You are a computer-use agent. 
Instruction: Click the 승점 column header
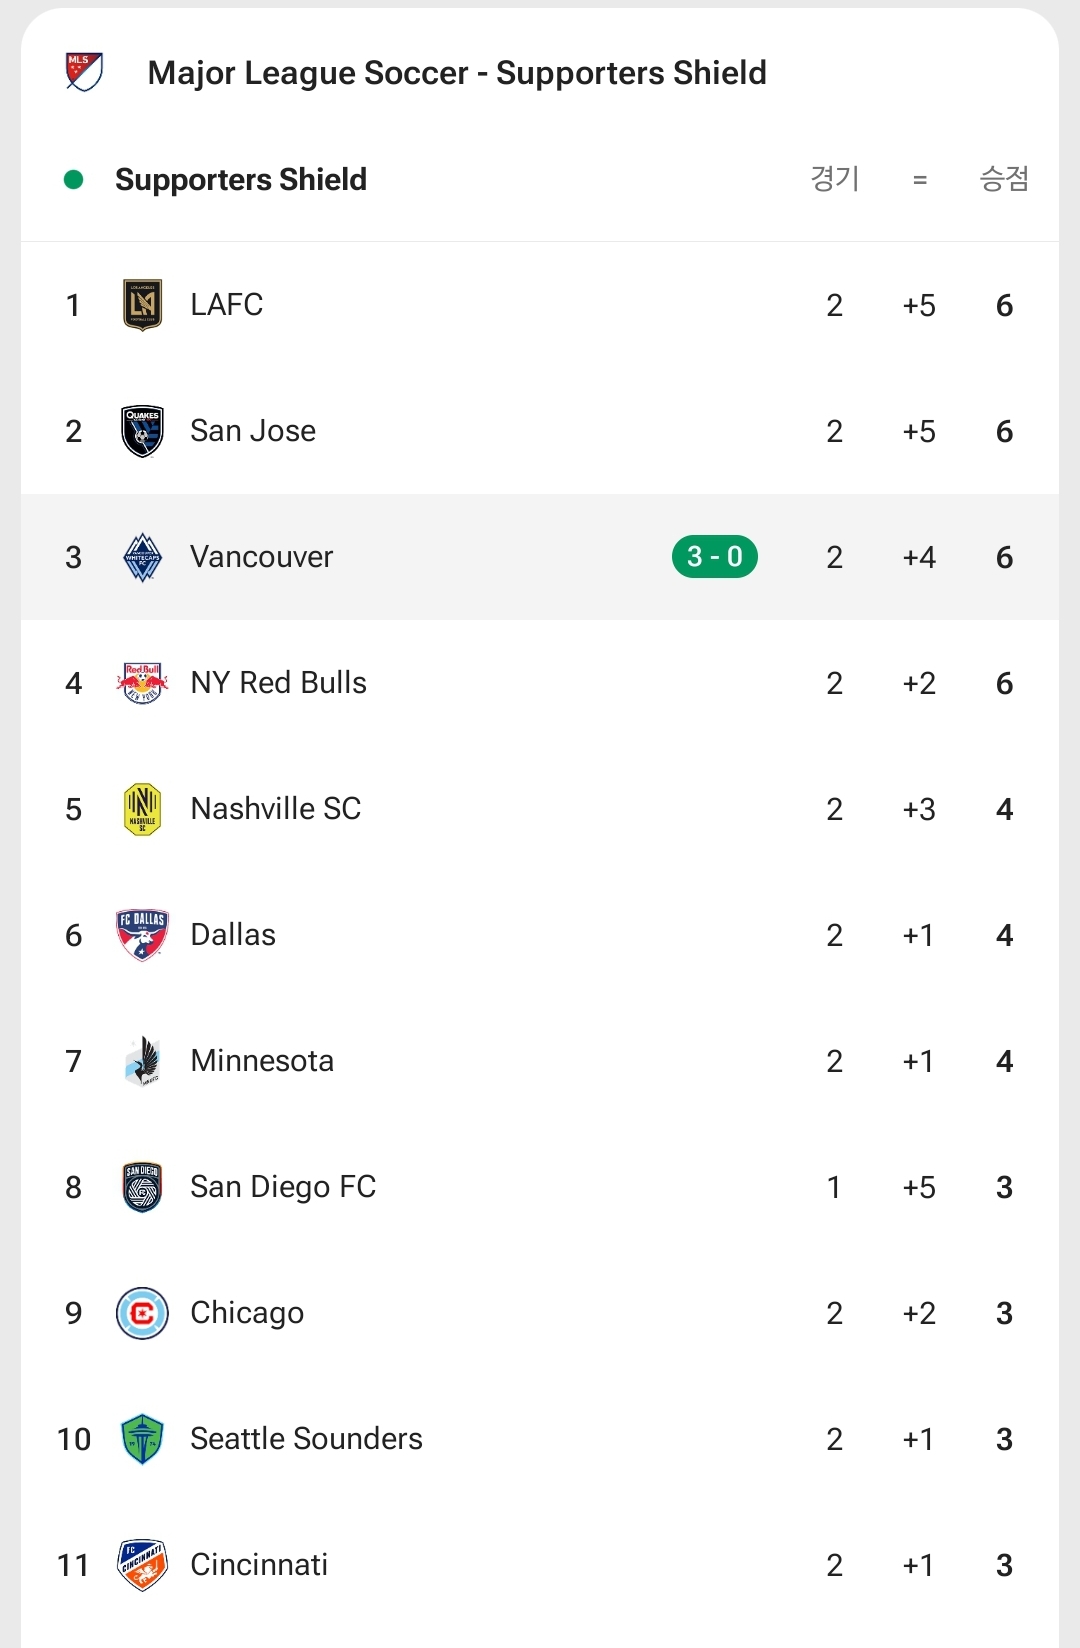pos(1004,179)
